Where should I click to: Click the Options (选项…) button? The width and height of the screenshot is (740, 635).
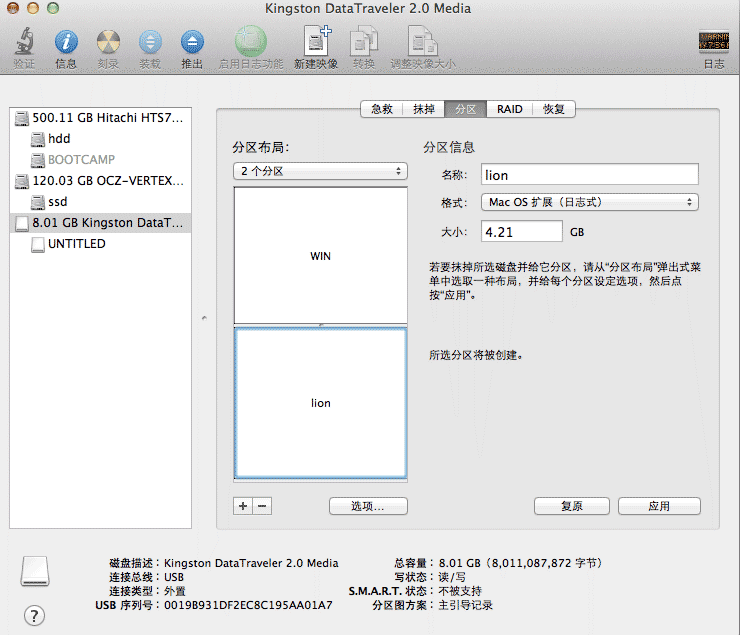[368, 506]
